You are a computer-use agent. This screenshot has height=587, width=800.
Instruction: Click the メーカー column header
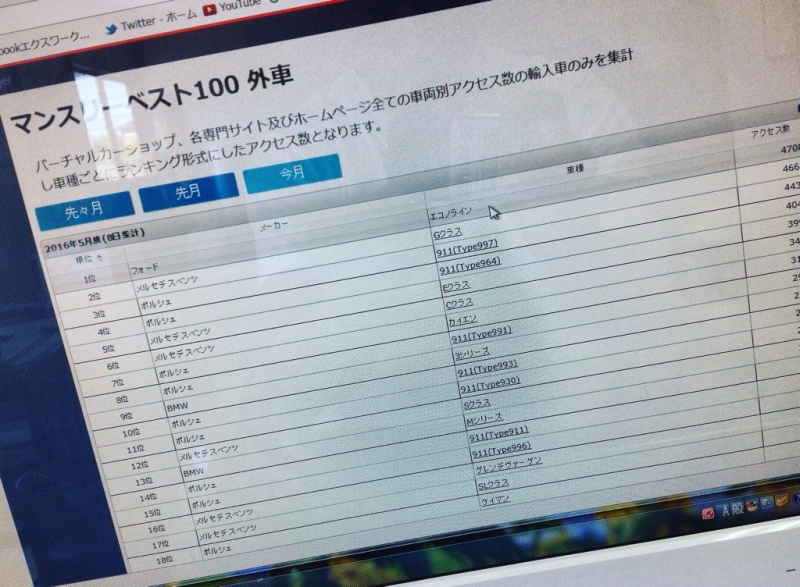274,226
